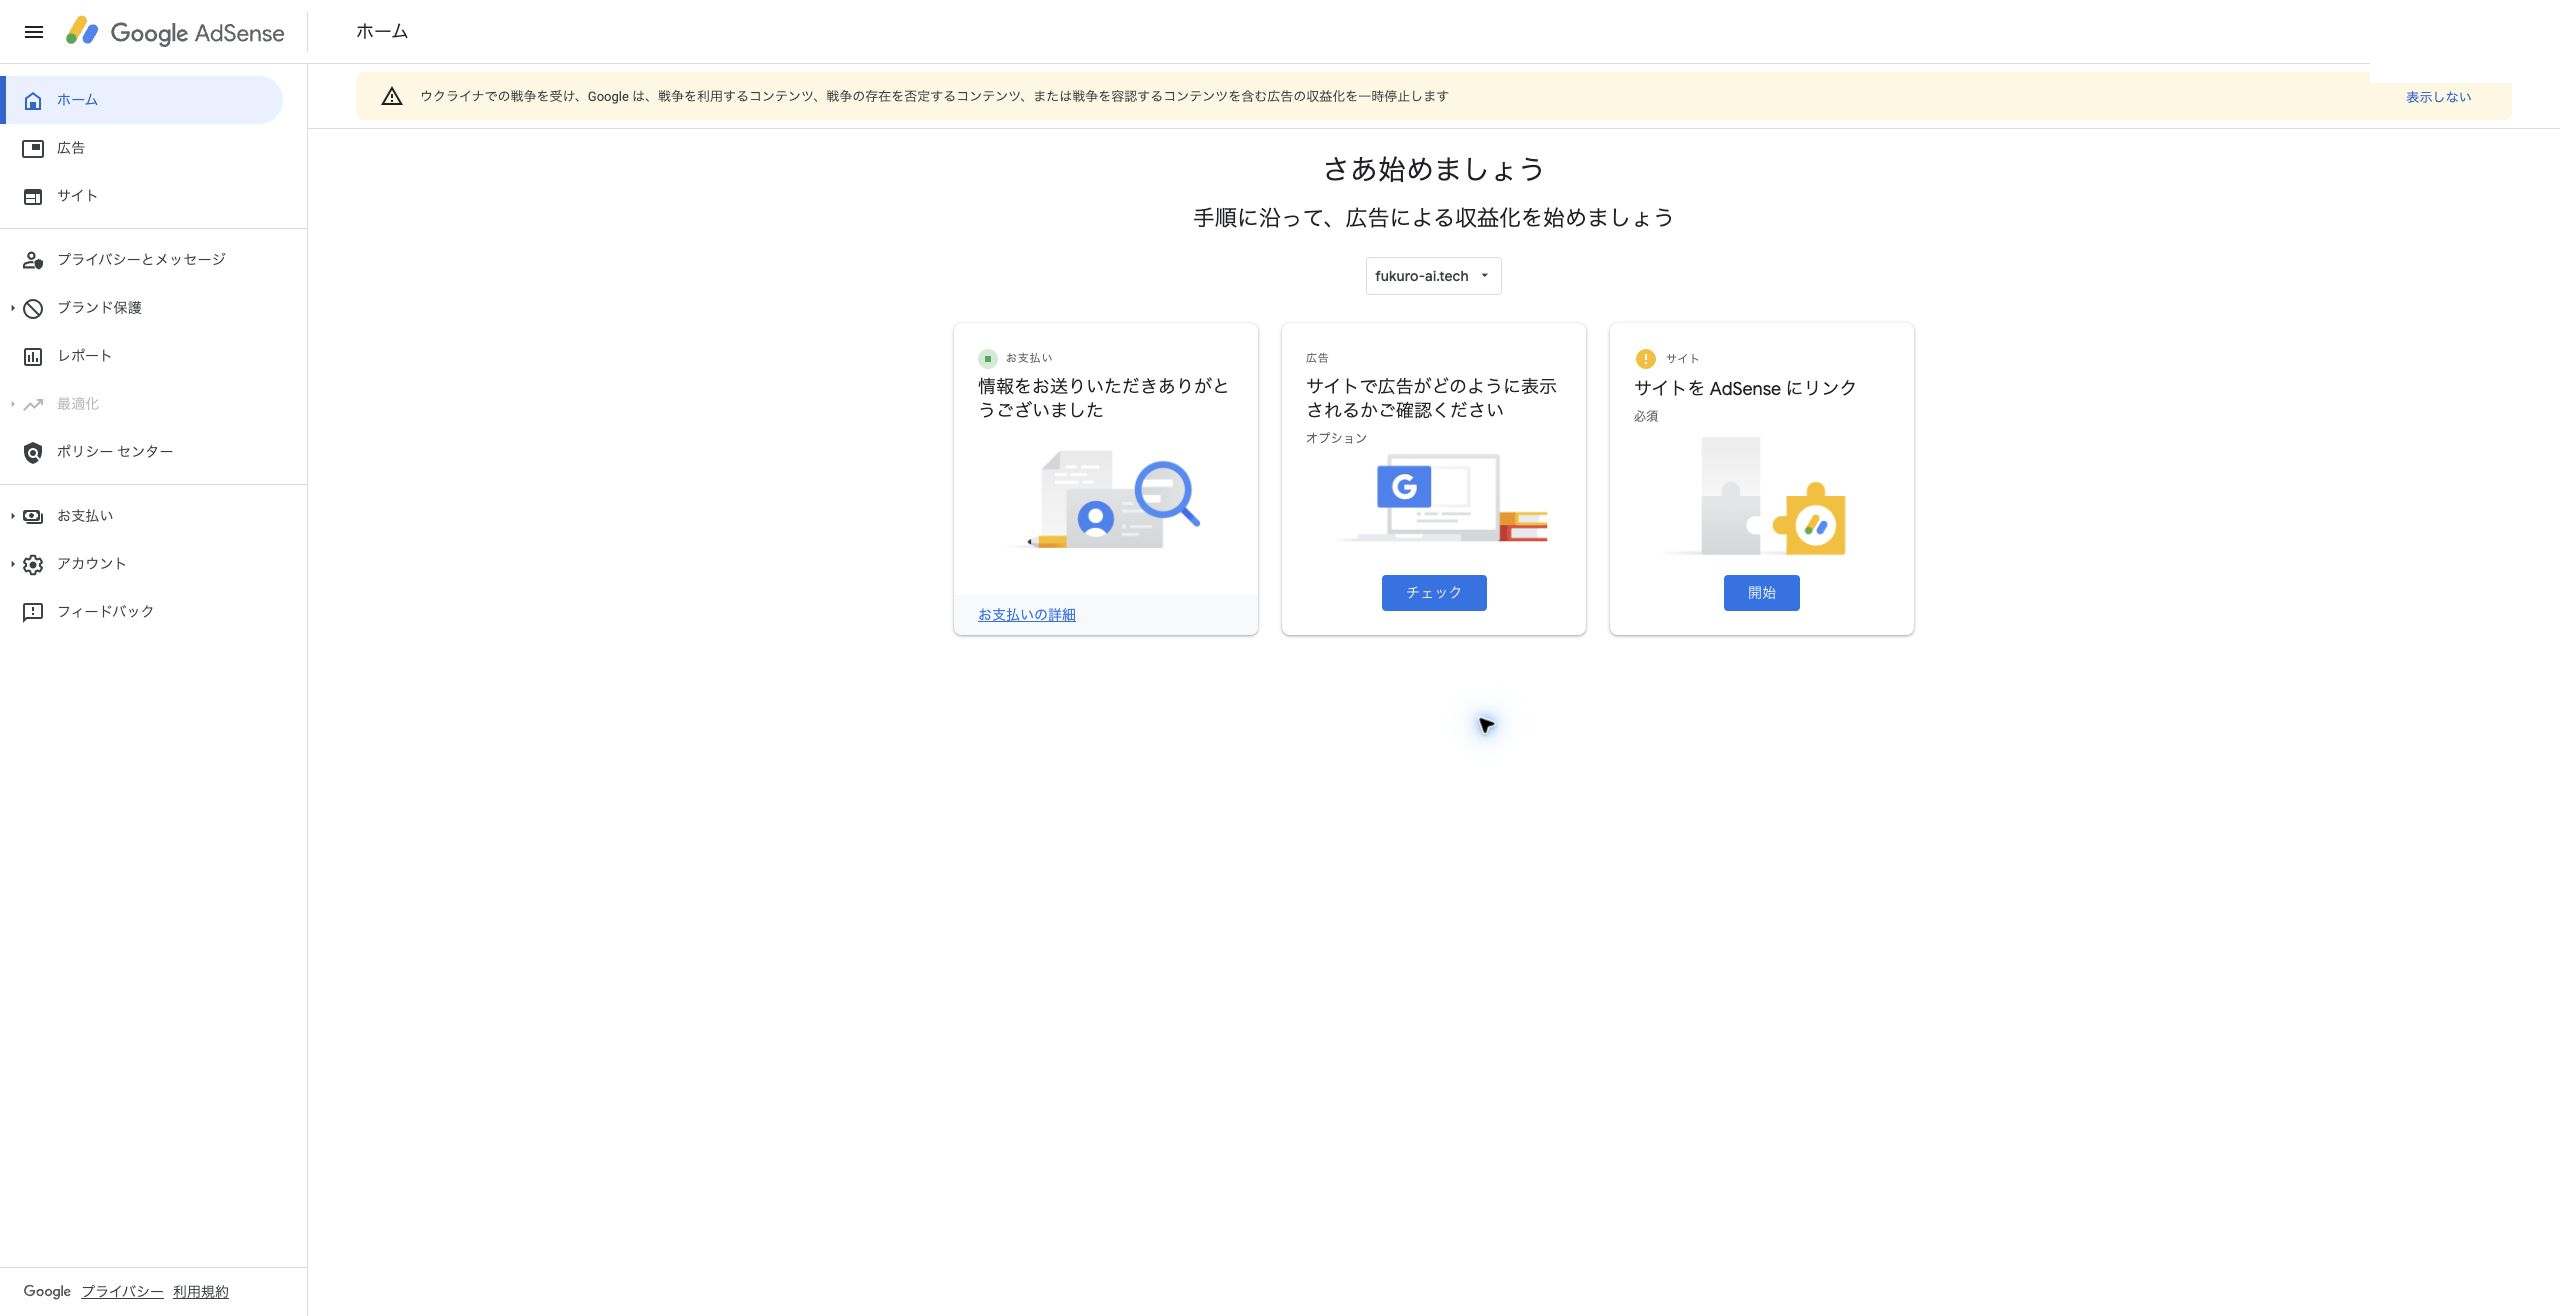The width and height of the screenshot is (2560, 1316).
Task: Click the プライバシーとメッセージ person icon
Action: click(33, 260)
